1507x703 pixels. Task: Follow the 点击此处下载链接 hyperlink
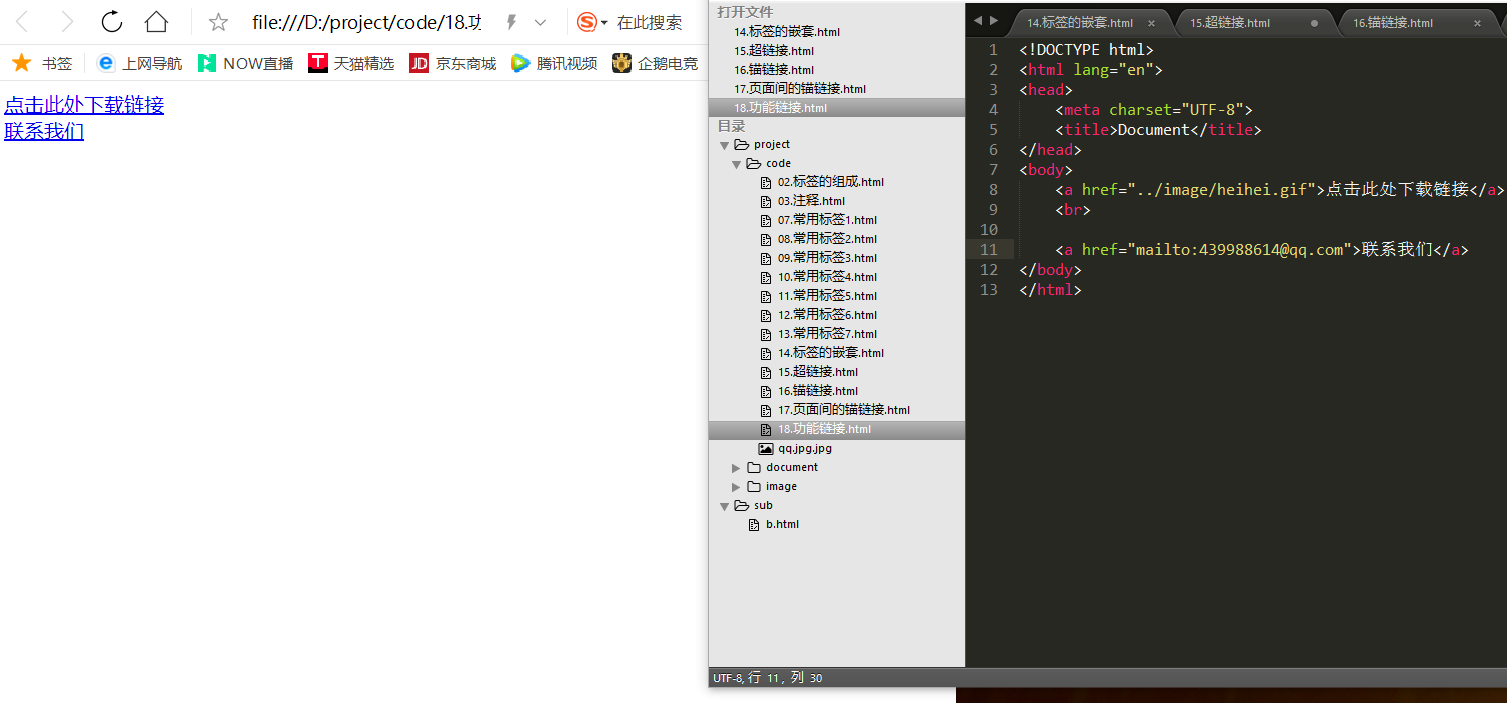(84, 105)
